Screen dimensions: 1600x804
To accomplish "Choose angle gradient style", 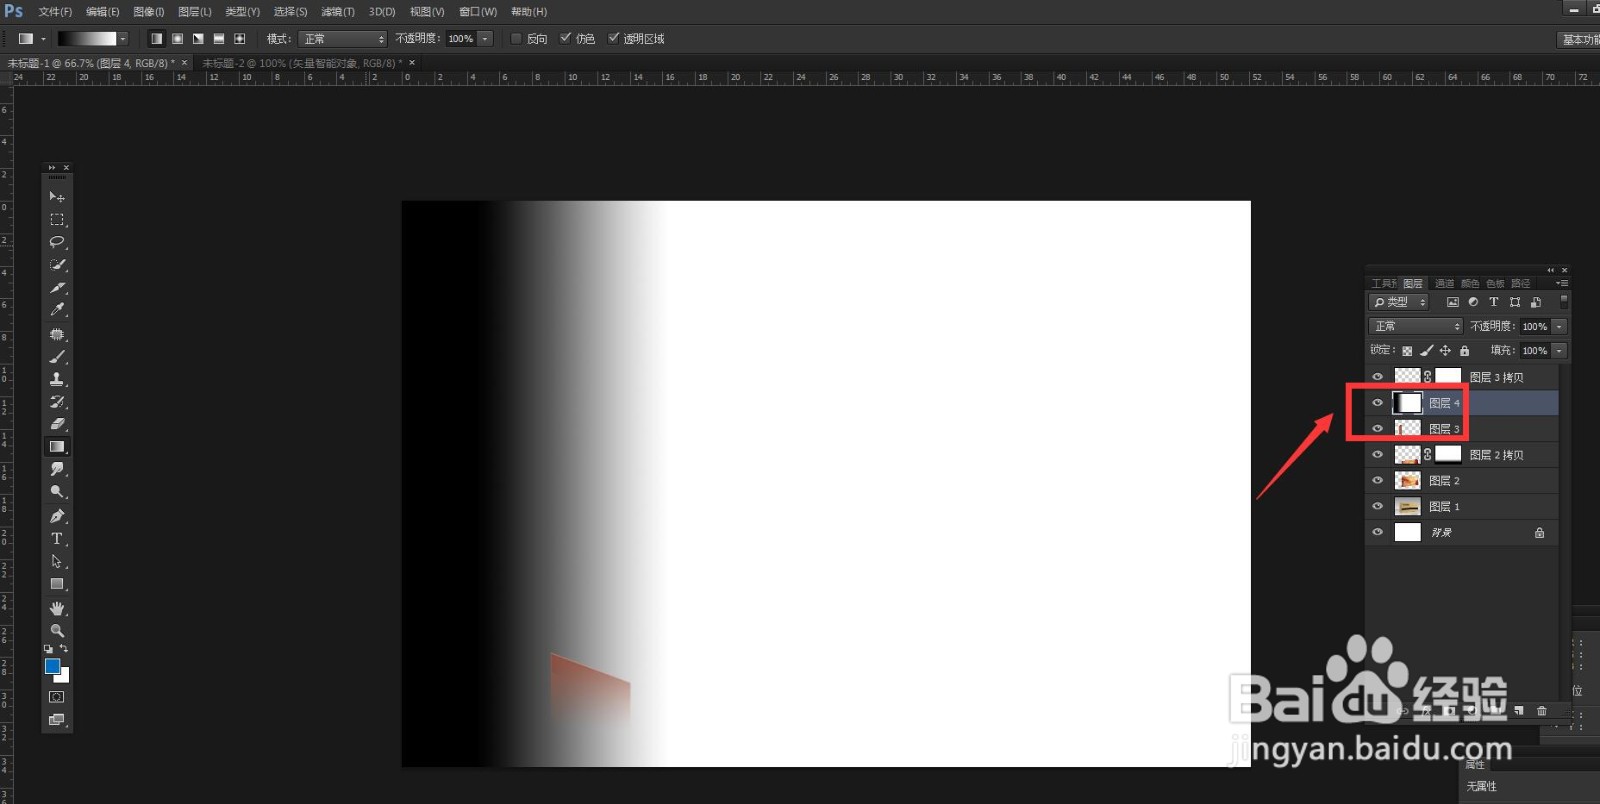I will tap(198, 39).
